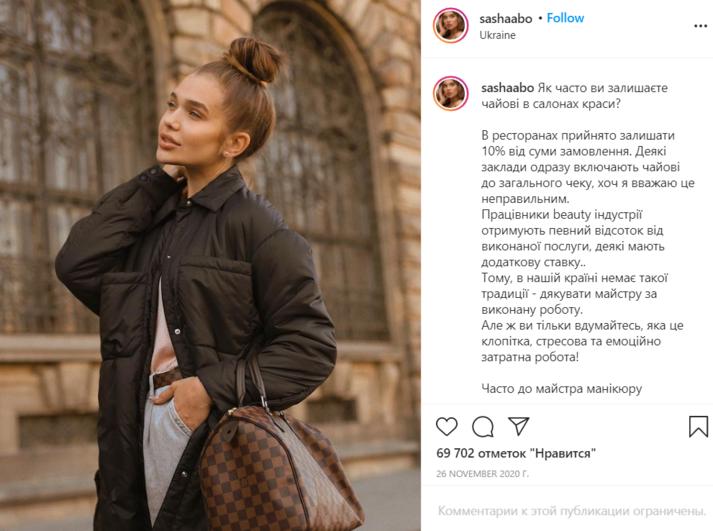Click the caption question about чайові в салонах краси
The width and height of the screenshot is (713, 531).
tap(574, 96)
